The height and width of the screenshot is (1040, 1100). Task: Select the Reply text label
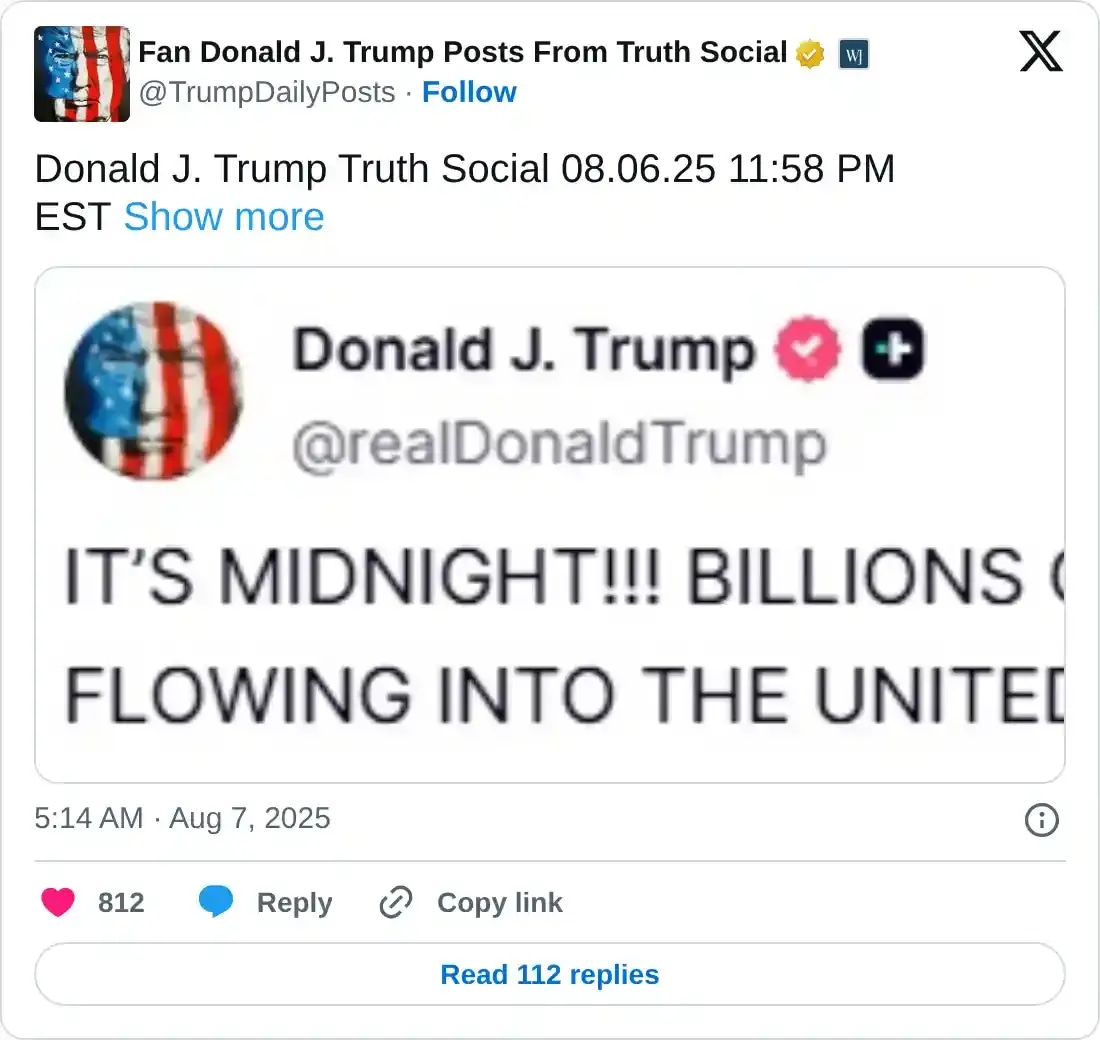pos(294,903)
